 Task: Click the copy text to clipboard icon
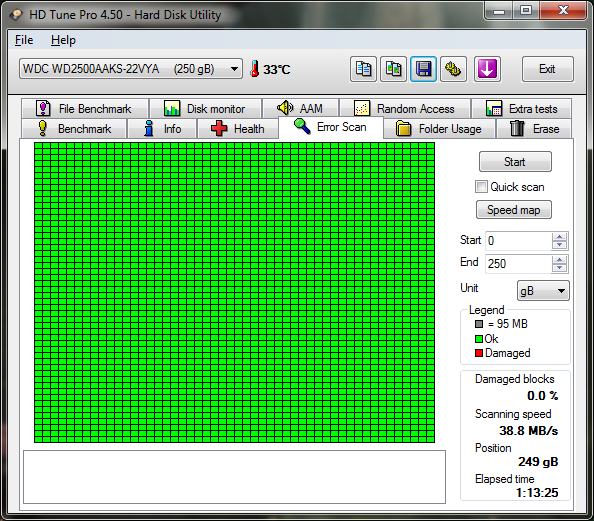click(x=363, y=69)
